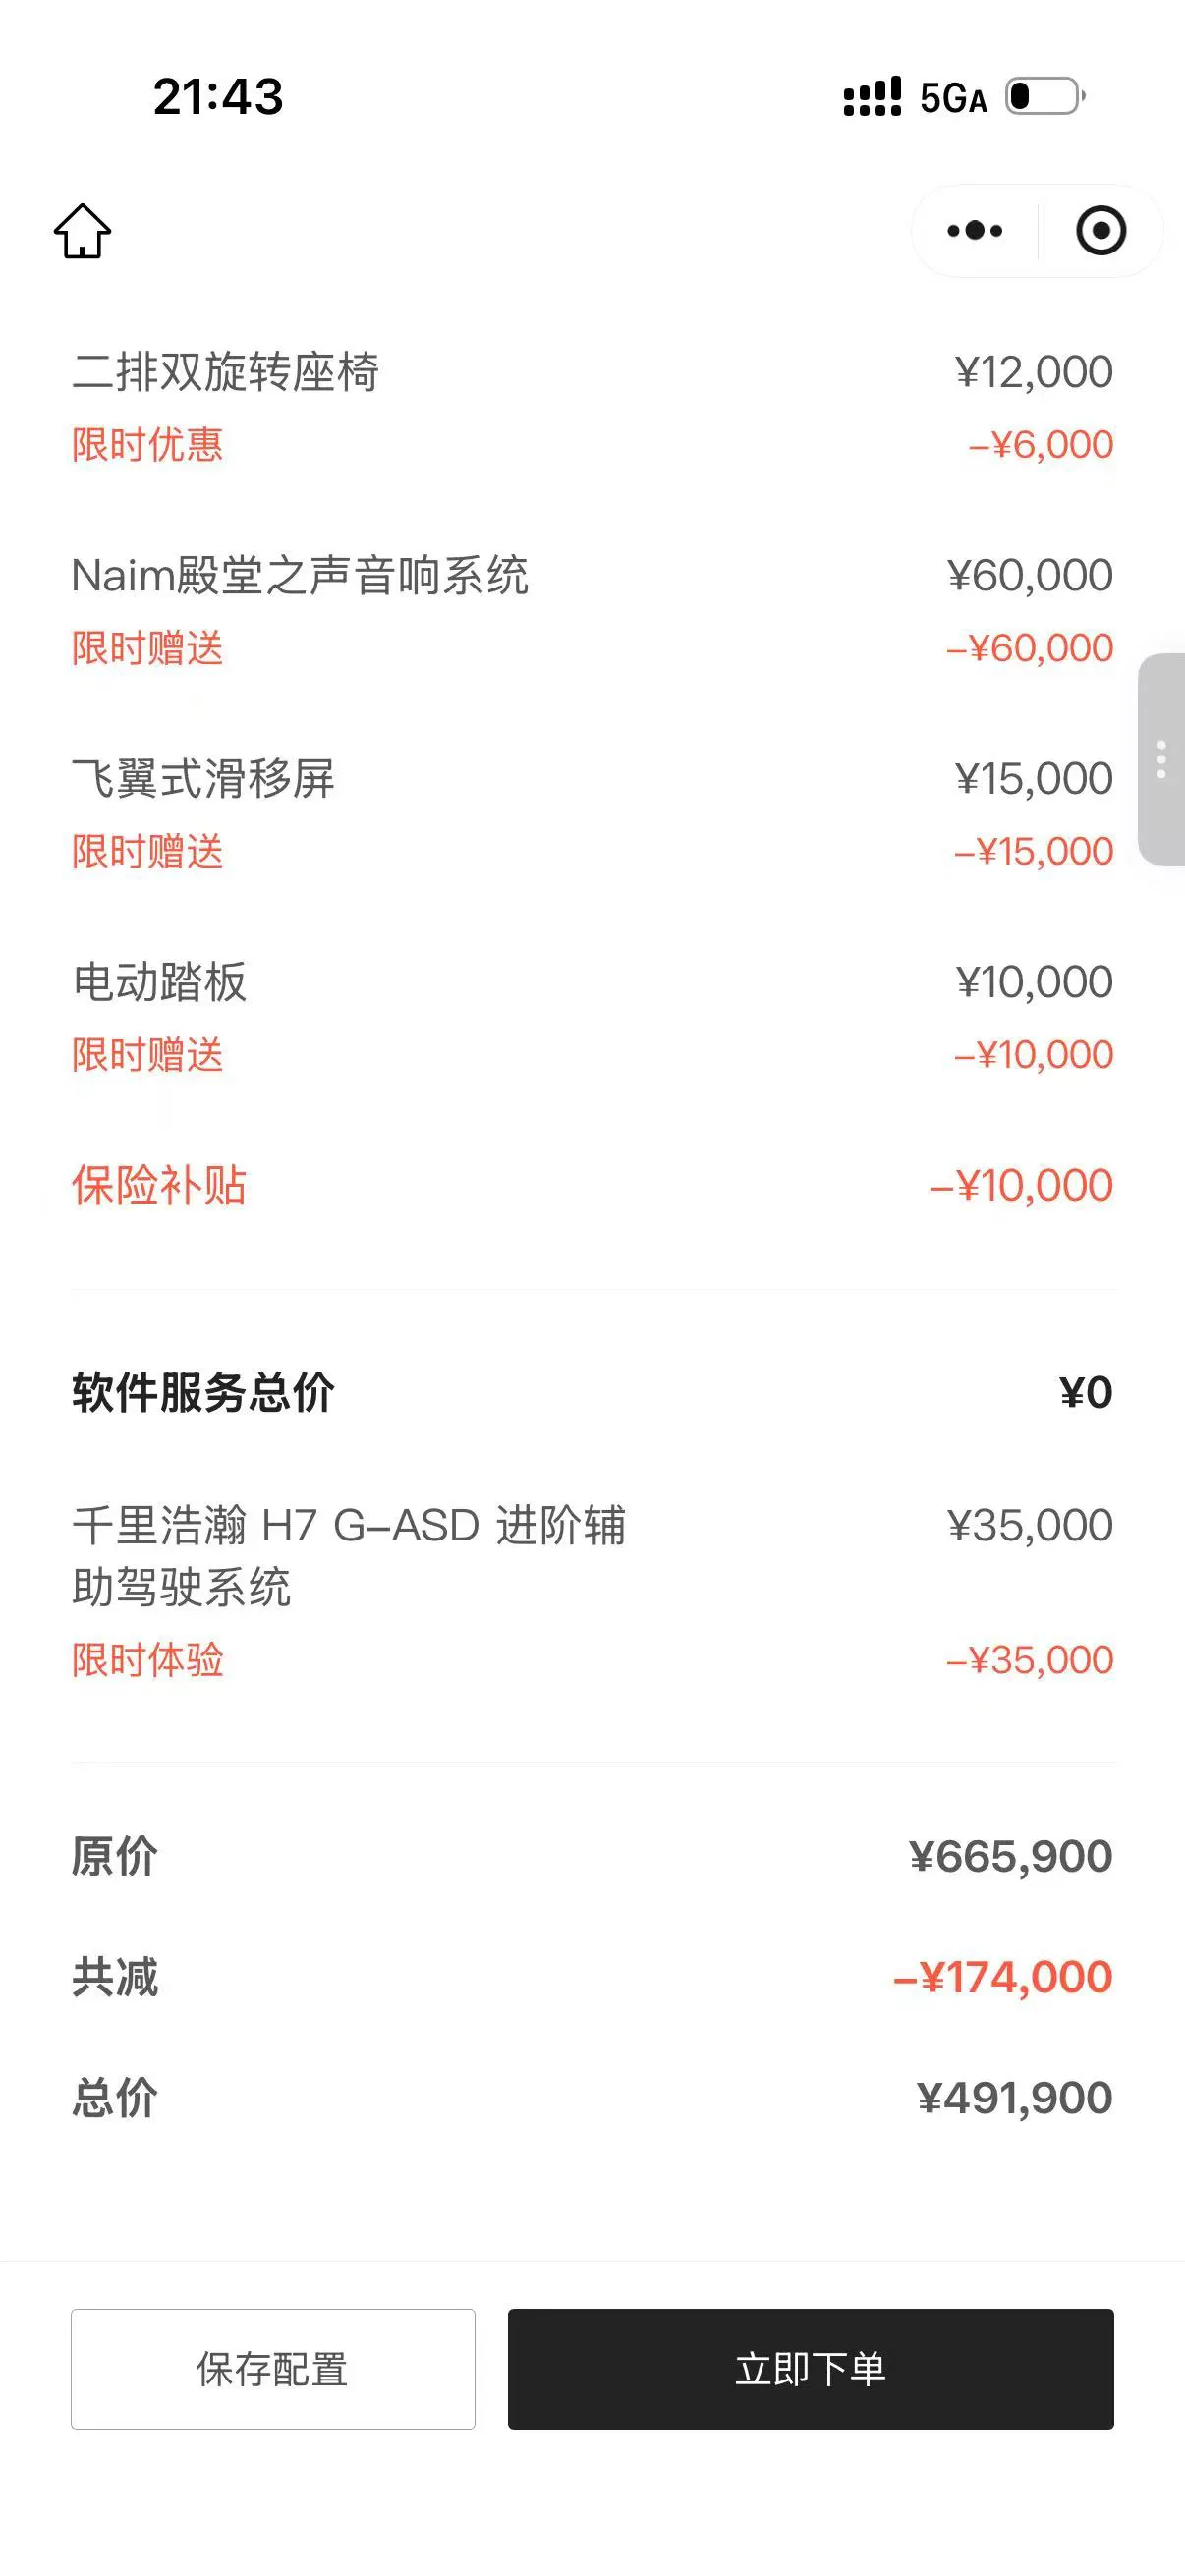Open the mini program more-options dots menu
This screenshot has height=2576, width=1185.
(974, 231)
